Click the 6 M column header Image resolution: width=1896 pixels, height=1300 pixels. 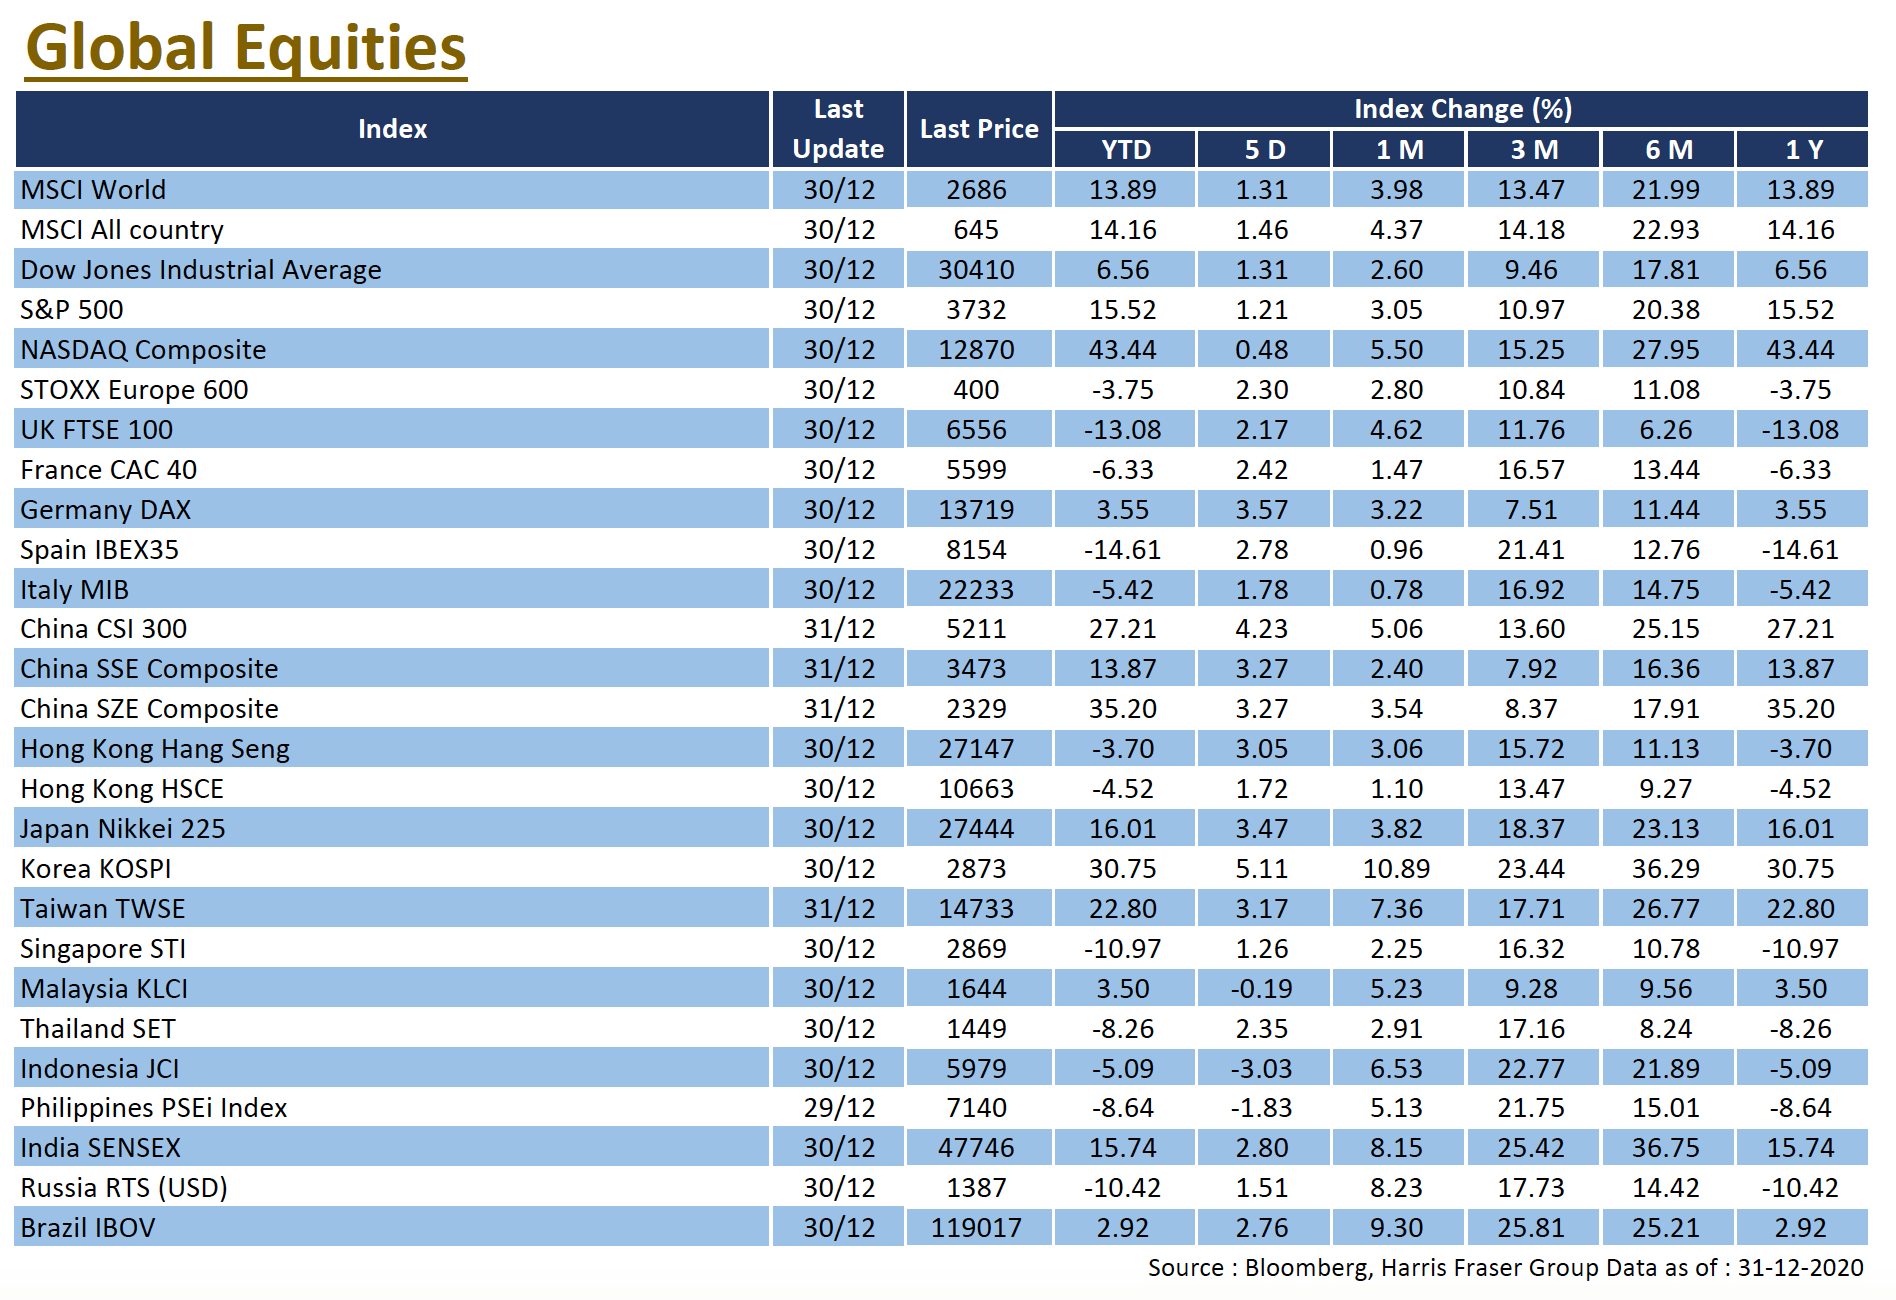[1669, 150]
